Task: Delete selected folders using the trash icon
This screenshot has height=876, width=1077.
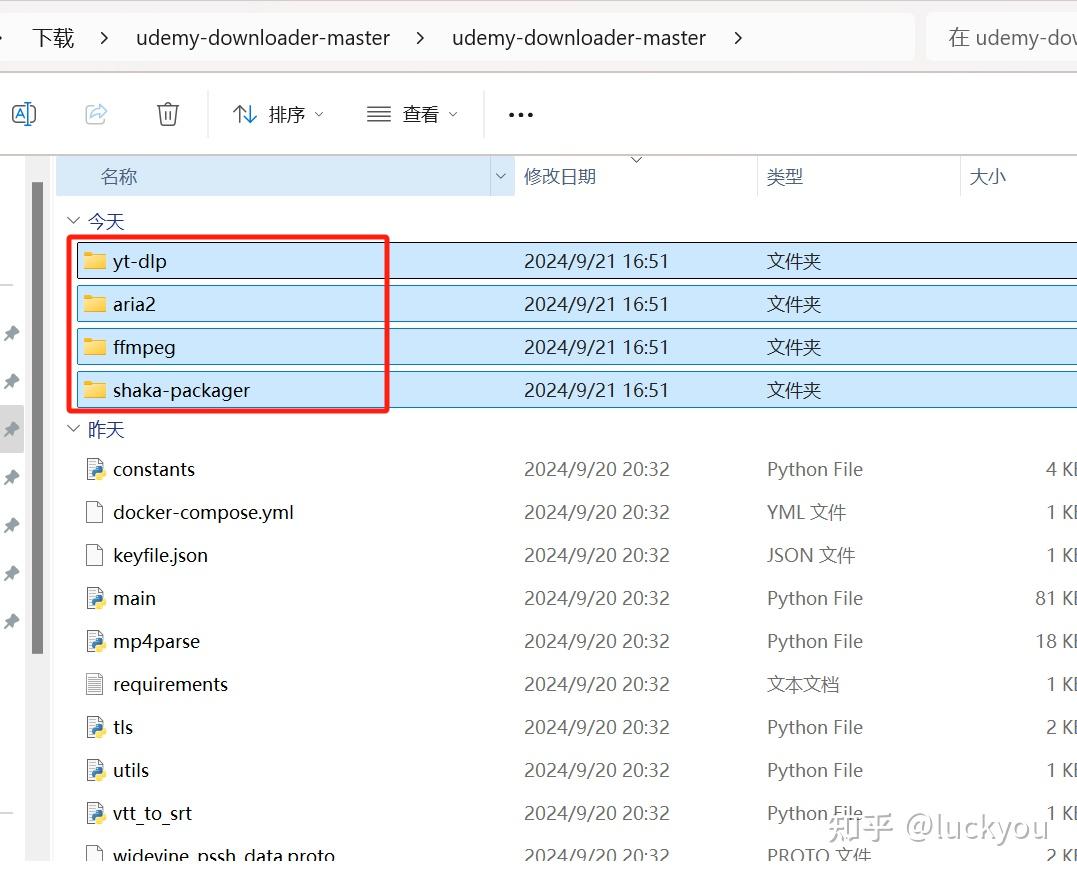Action: [167, 113]
